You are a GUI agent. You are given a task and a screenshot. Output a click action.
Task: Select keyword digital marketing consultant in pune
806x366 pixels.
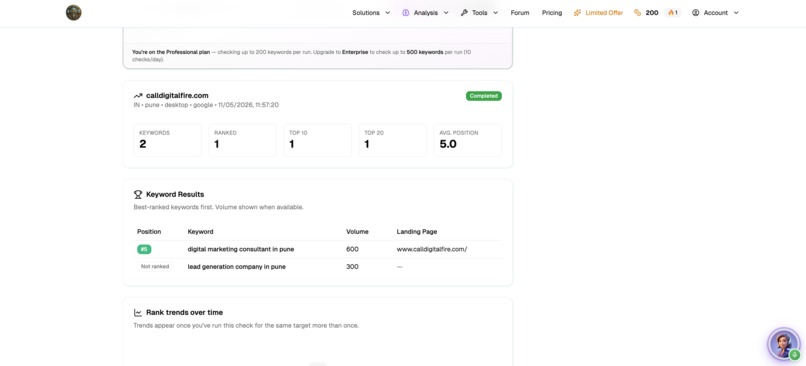tap(241, 249)
